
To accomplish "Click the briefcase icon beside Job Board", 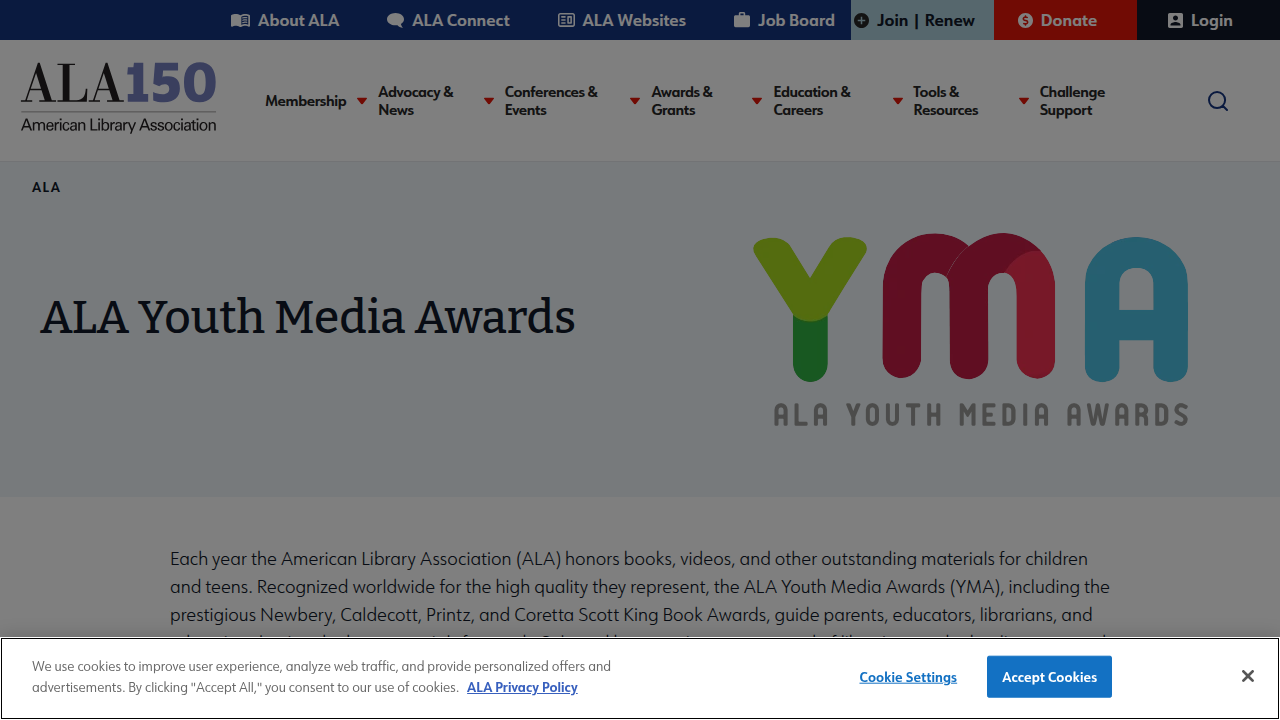I will (x=742, y=20).
